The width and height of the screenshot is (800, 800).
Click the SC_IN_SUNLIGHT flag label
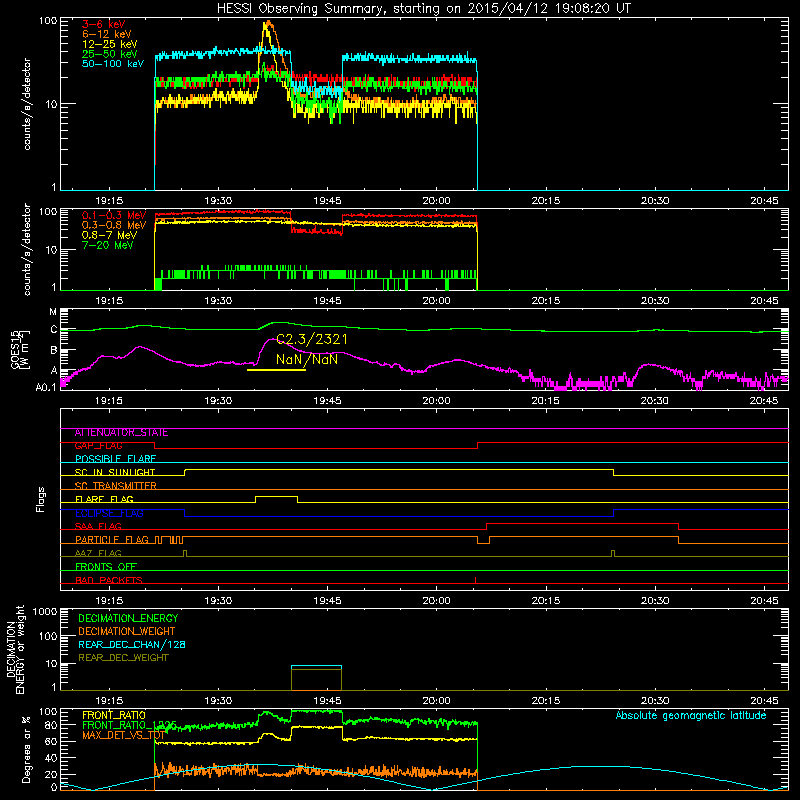pos(115,472)
